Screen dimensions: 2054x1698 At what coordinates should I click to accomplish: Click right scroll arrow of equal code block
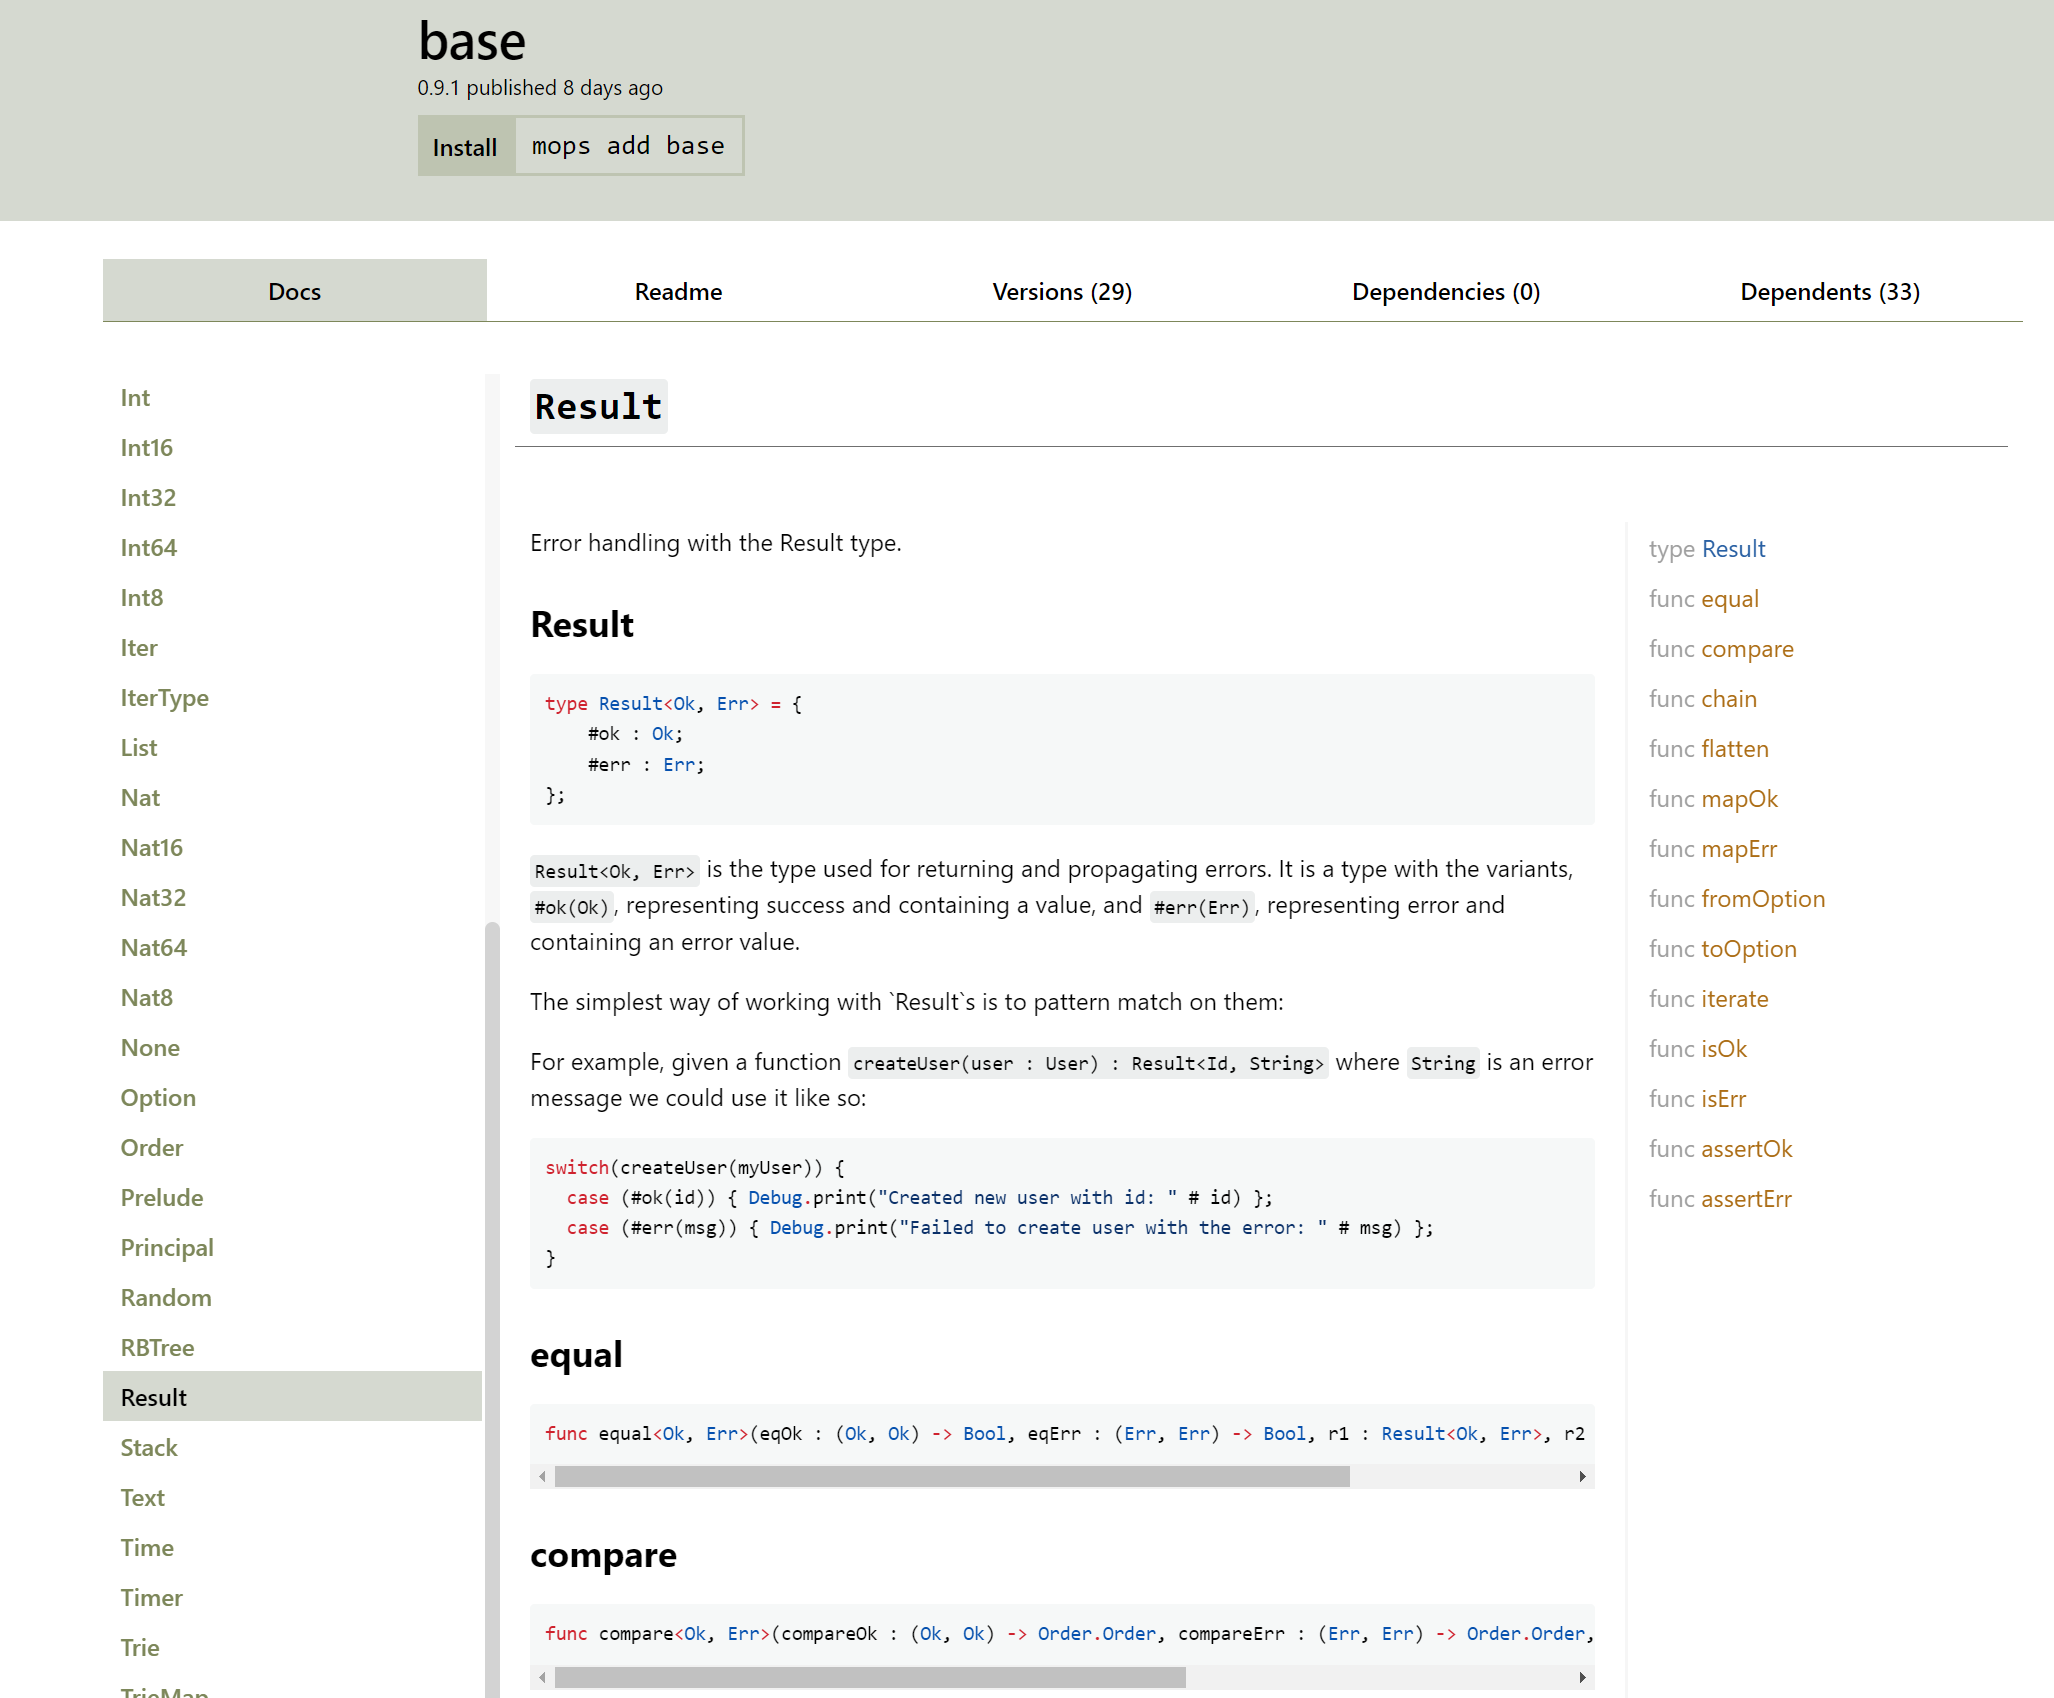click(1582, 1477)
